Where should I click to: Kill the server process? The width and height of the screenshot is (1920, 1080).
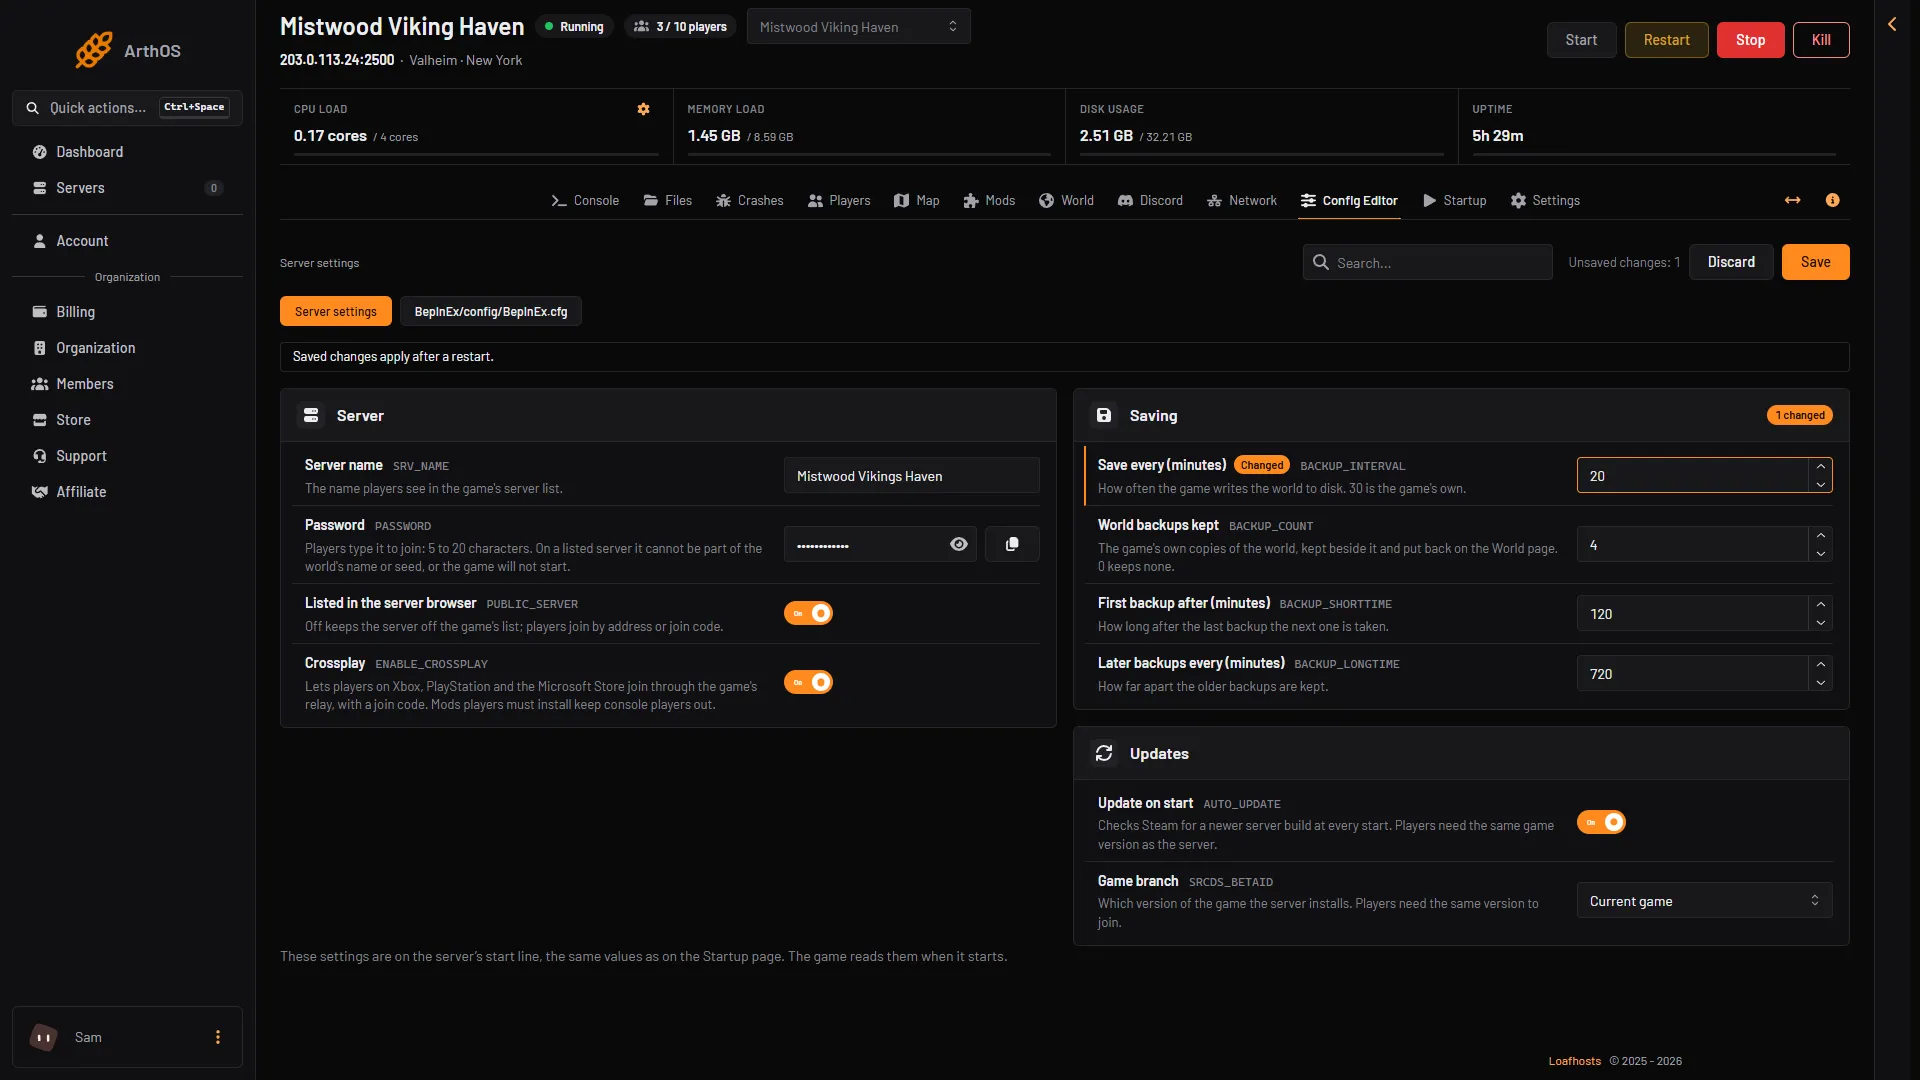click(1821, 40)
